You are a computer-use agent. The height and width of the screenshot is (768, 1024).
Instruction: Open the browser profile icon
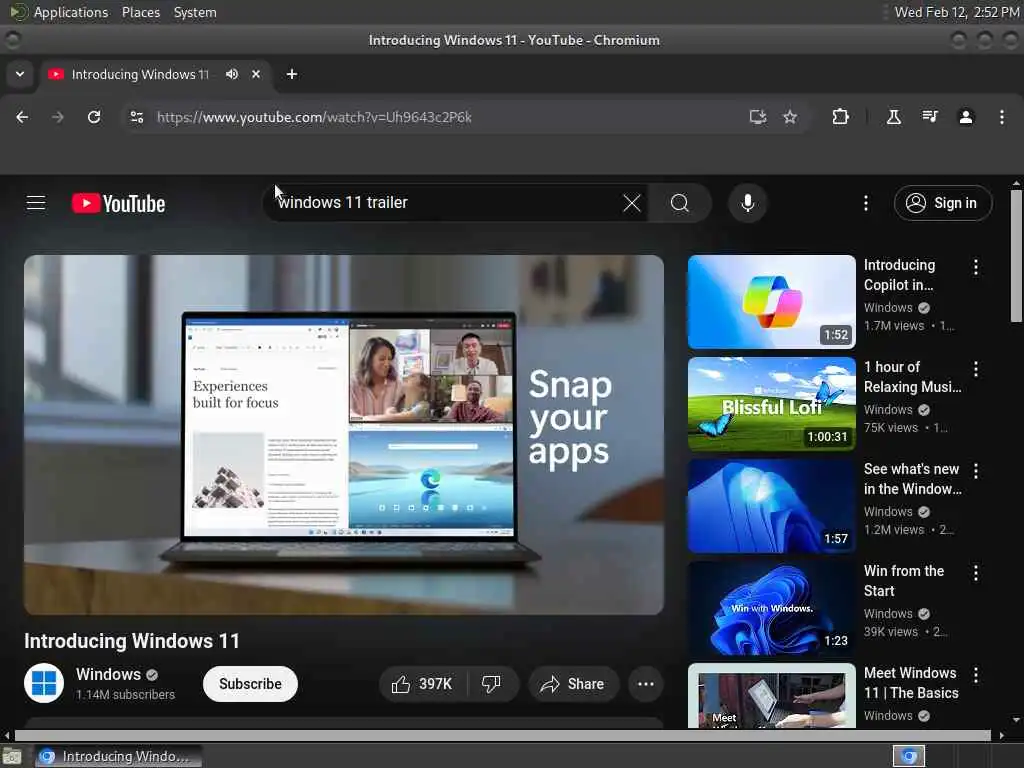click(966, 117)
